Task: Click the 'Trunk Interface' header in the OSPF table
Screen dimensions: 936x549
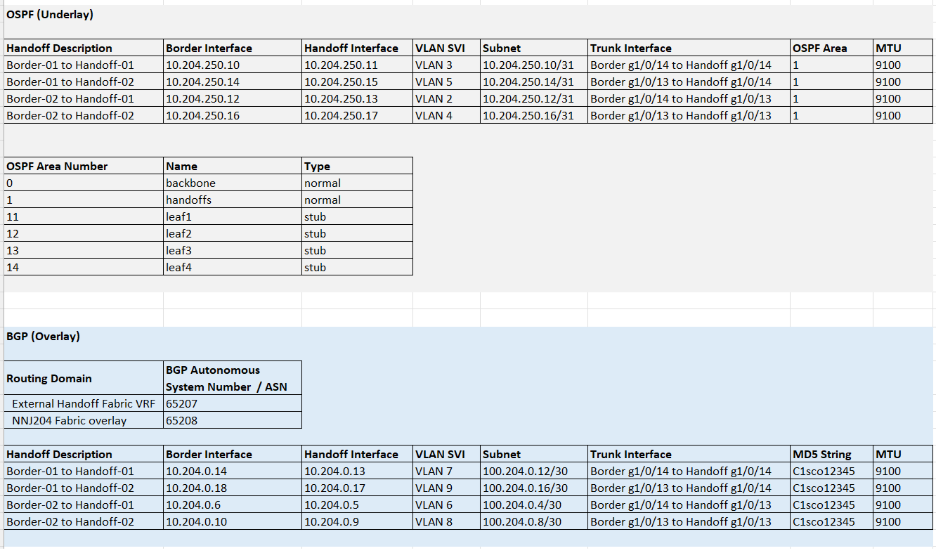Action: [689, 48]
